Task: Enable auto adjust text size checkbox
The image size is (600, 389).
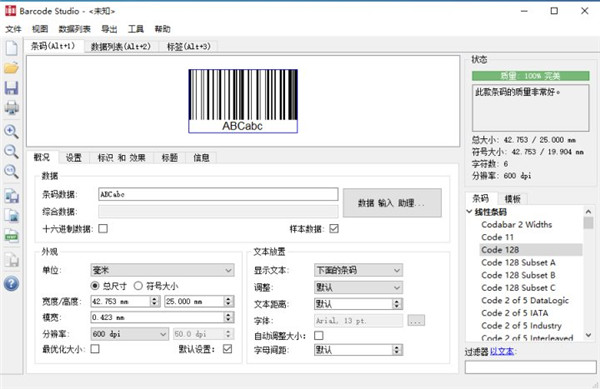Action: [318, 335]
